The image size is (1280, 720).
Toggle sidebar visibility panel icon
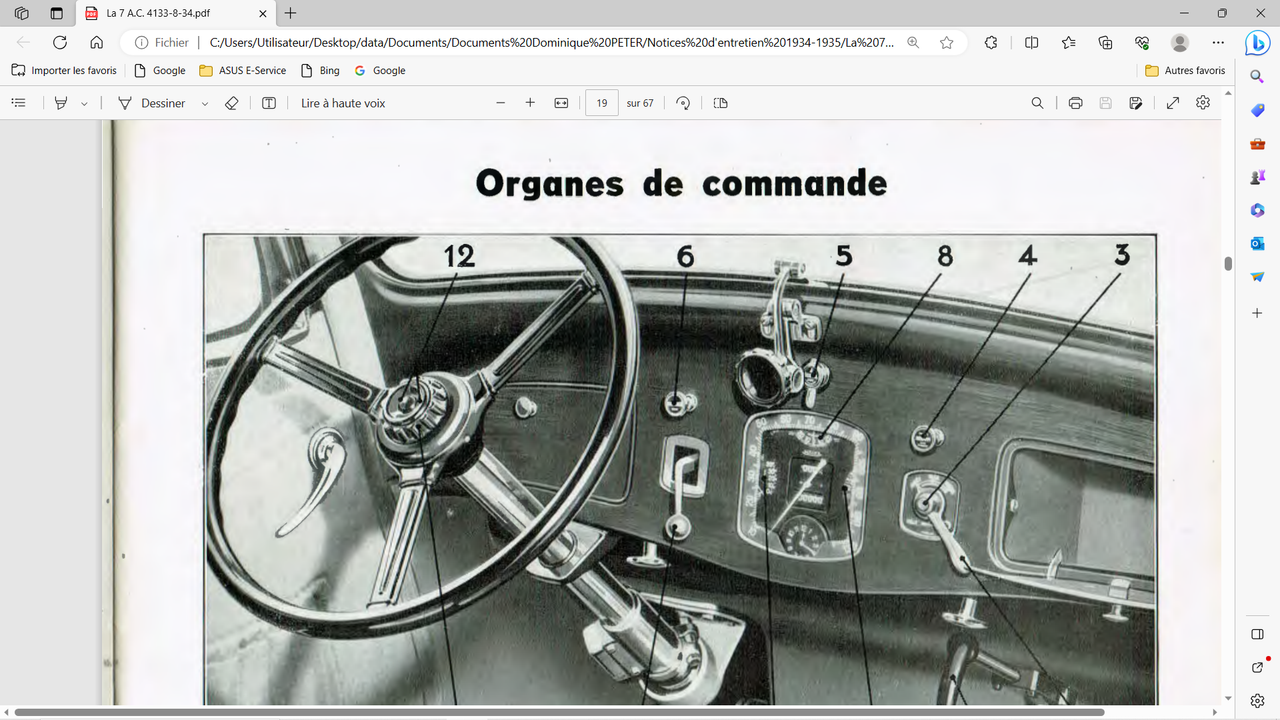click(x=1257, y=634)
